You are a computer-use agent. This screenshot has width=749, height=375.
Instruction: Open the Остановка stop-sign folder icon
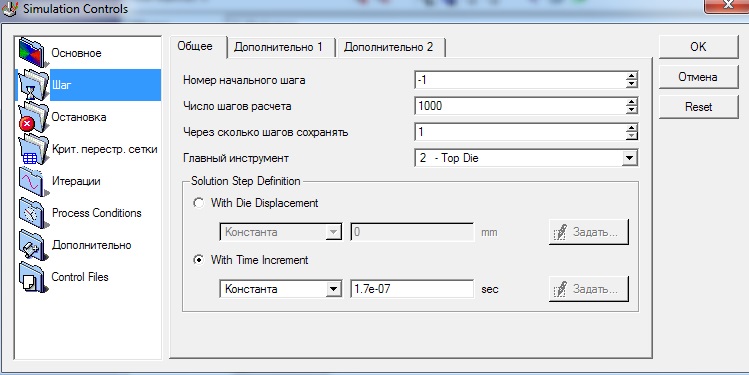(x=33, y=117)
